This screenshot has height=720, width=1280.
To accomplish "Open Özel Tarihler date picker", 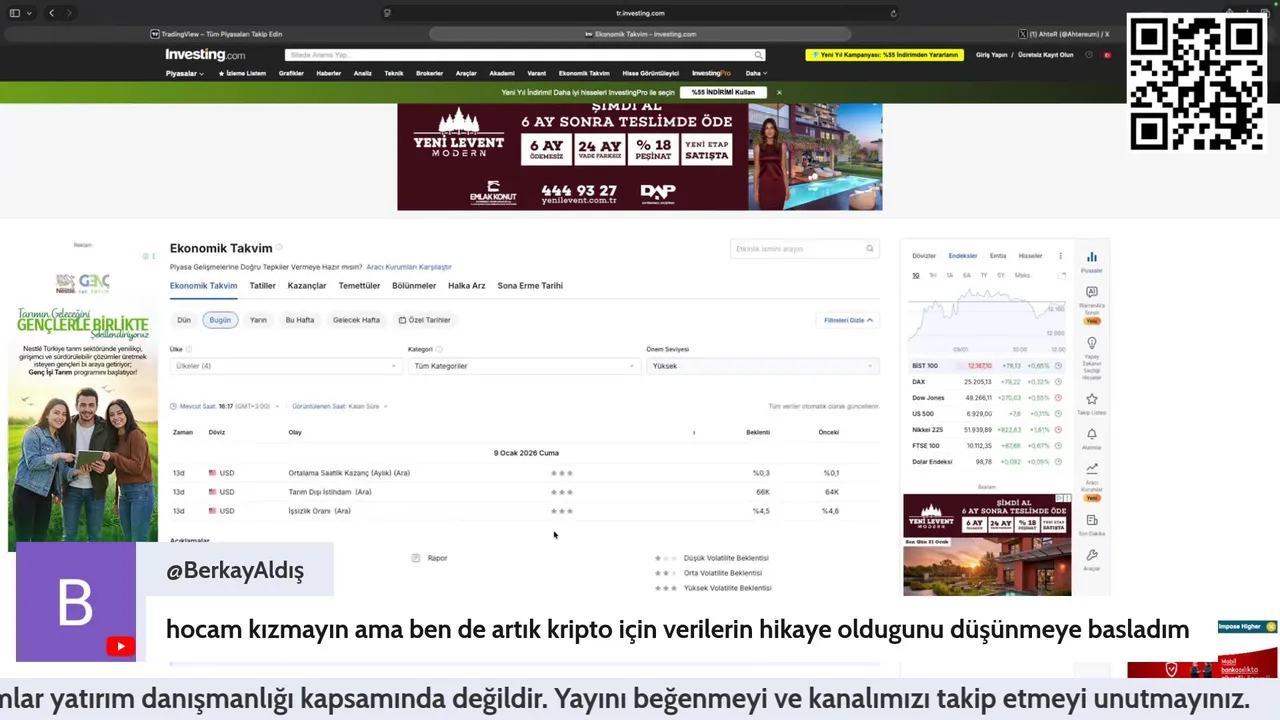I will coord(425,320).
